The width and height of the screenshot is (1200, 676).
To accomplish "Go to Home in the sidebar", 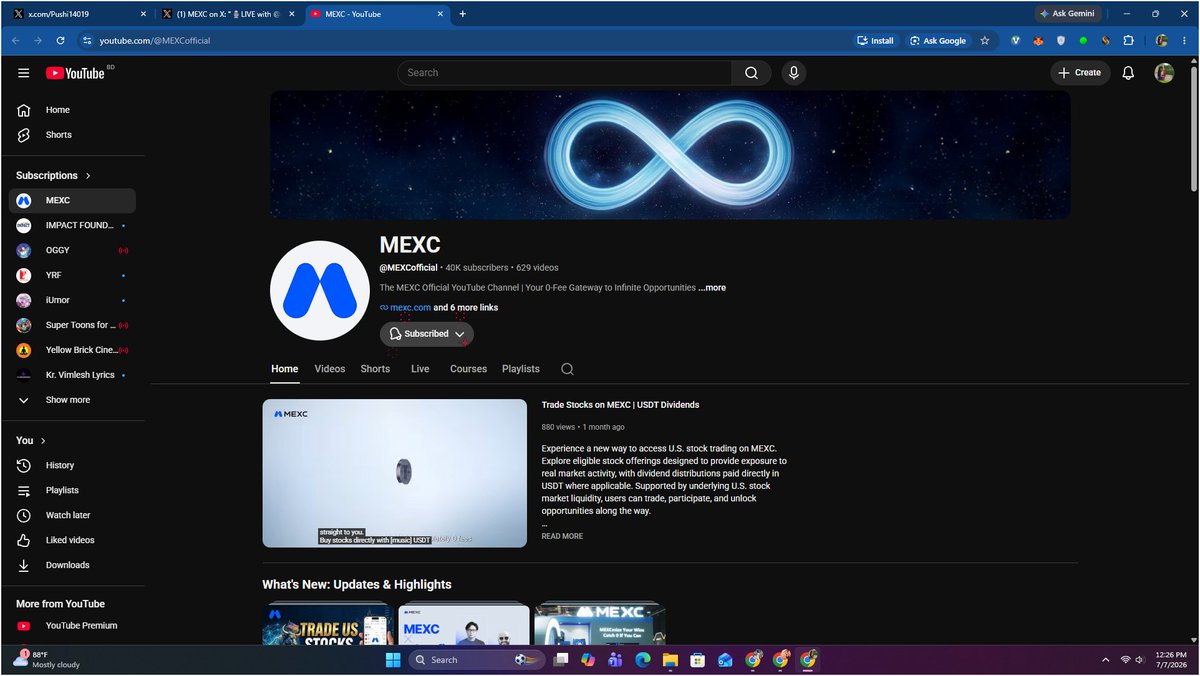I will [x=72, y=110].
